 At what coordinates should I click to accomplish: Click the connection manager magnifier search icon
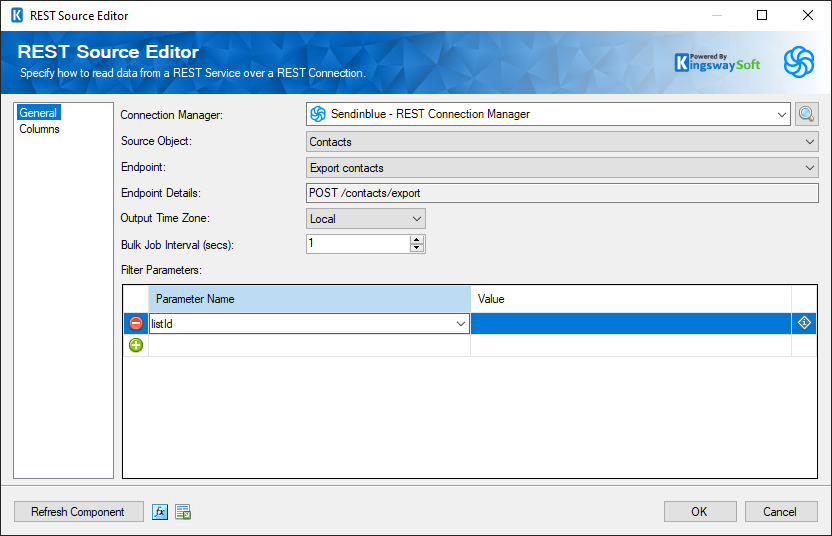[806, 114]
